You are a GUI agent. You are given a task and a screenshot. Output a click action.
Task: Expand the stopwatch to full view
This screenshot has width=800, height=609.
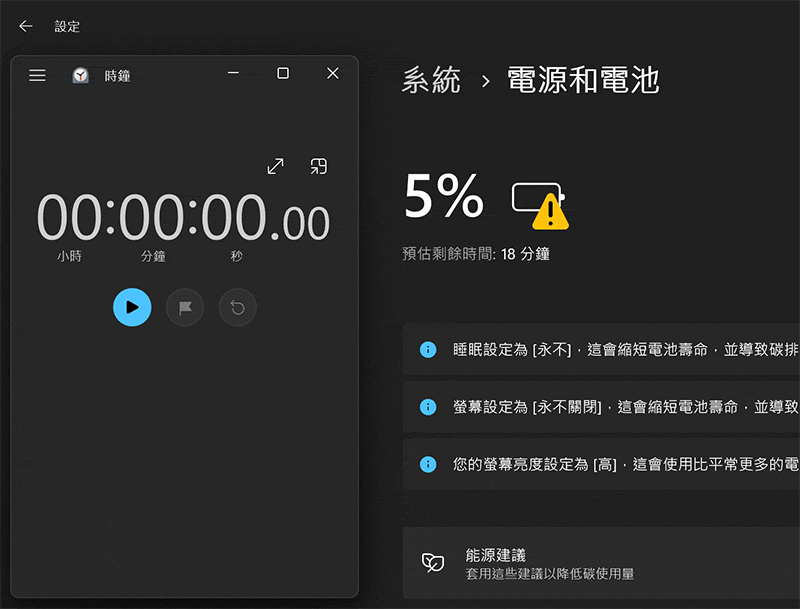coord(276,166)
